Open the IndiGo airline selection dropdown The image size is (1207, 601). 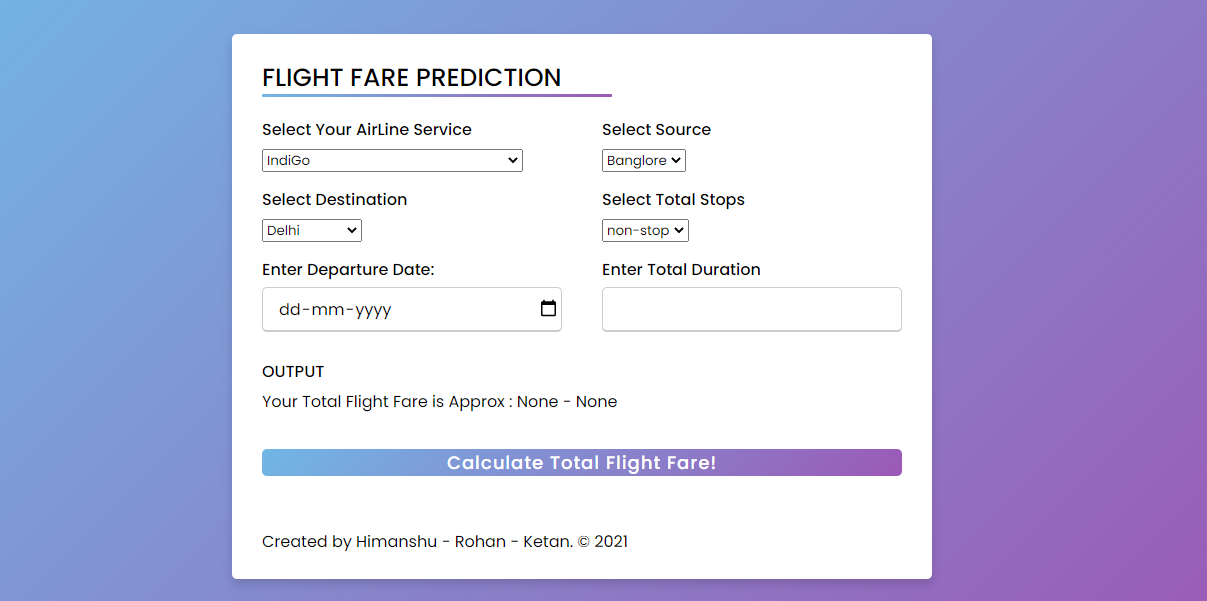coord(390,160)
